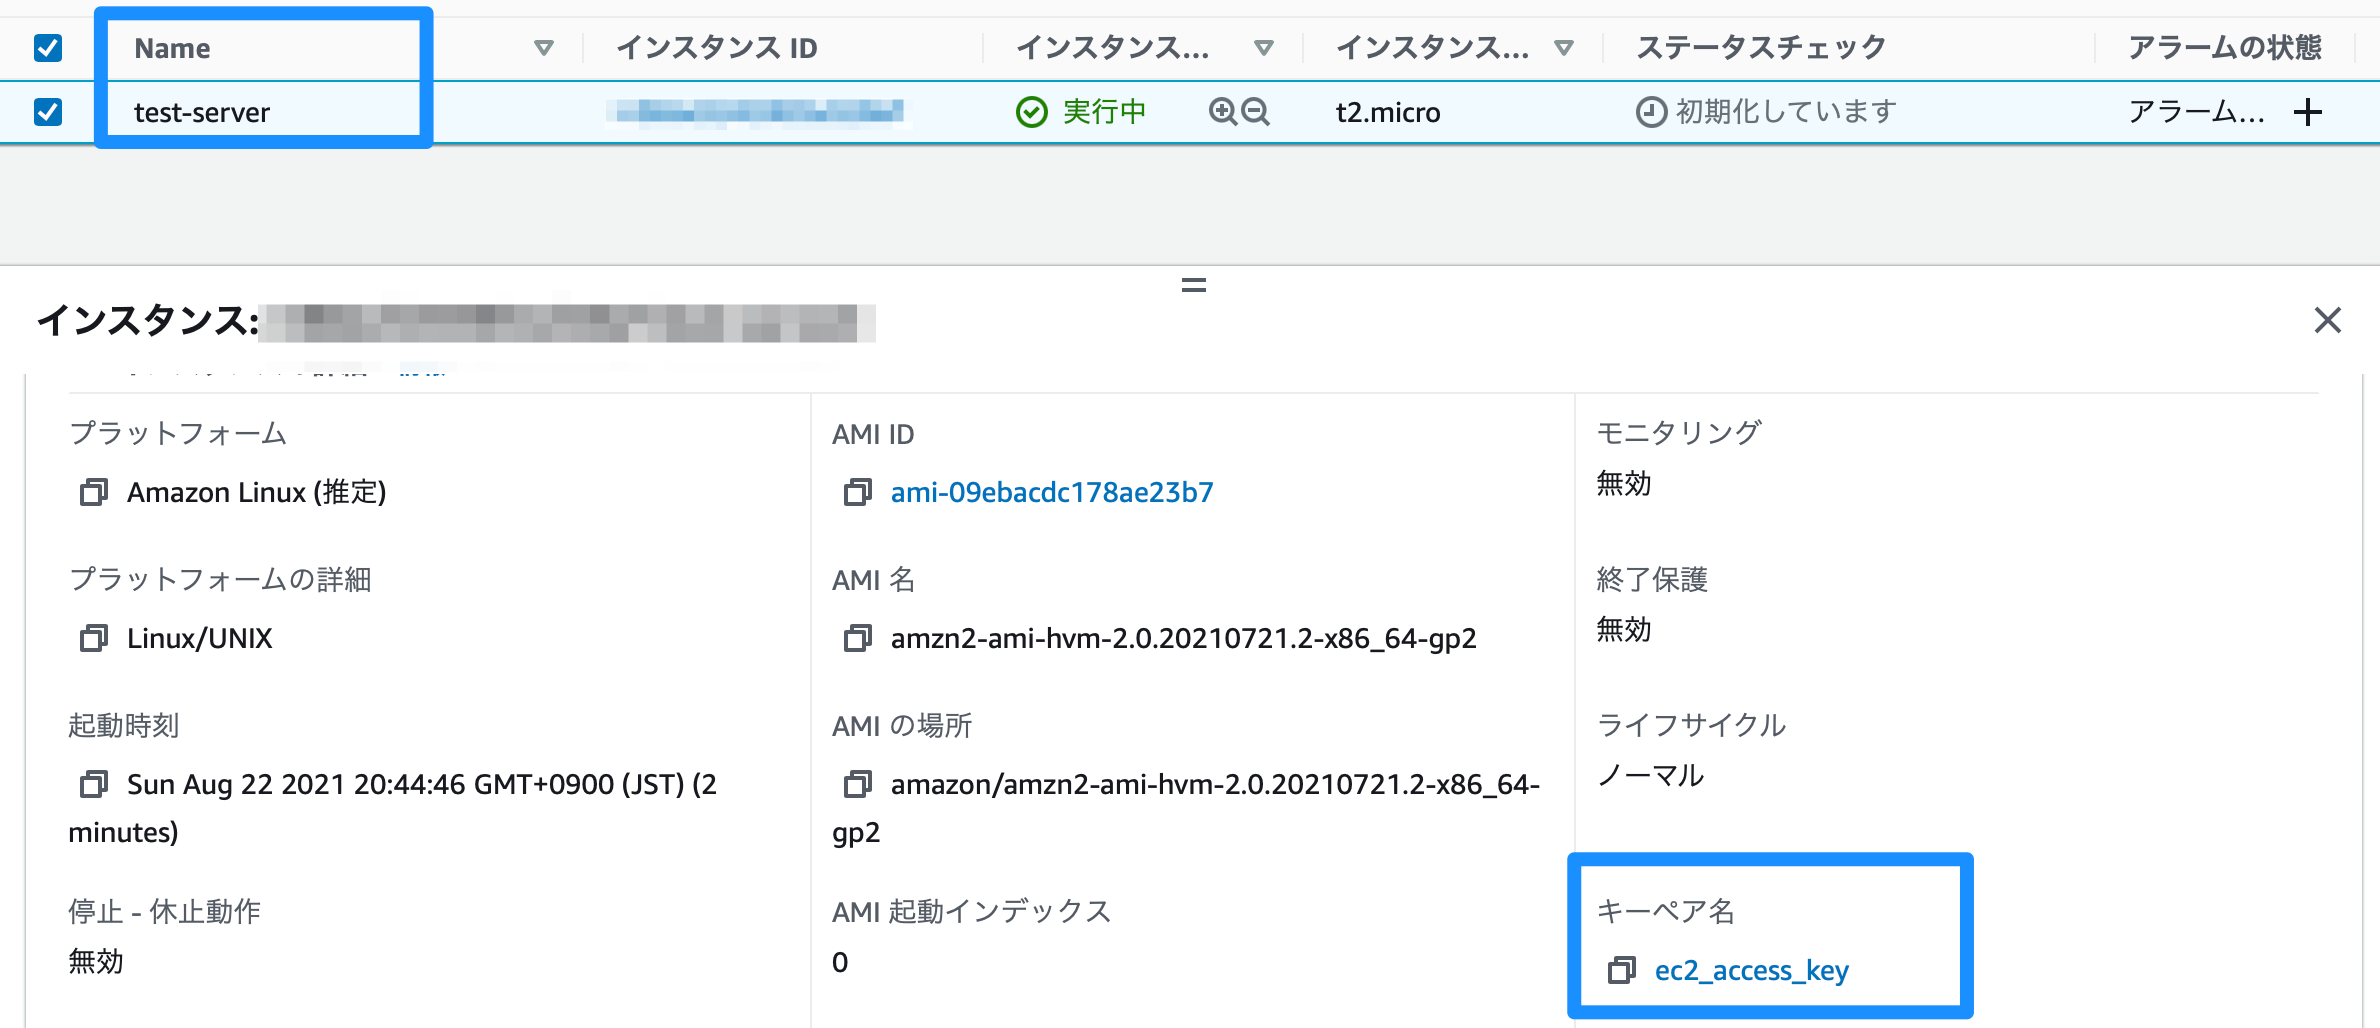Click the 停止 - 休止動作 label
2380x1028 pixels.
[164, 911]
